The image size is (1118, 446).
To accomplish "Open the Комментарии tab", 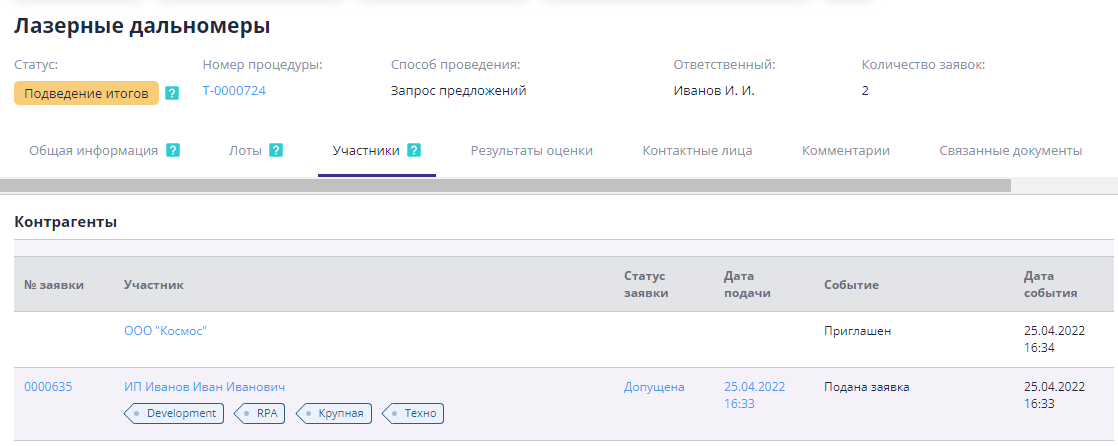I will (x=845, y=151).
